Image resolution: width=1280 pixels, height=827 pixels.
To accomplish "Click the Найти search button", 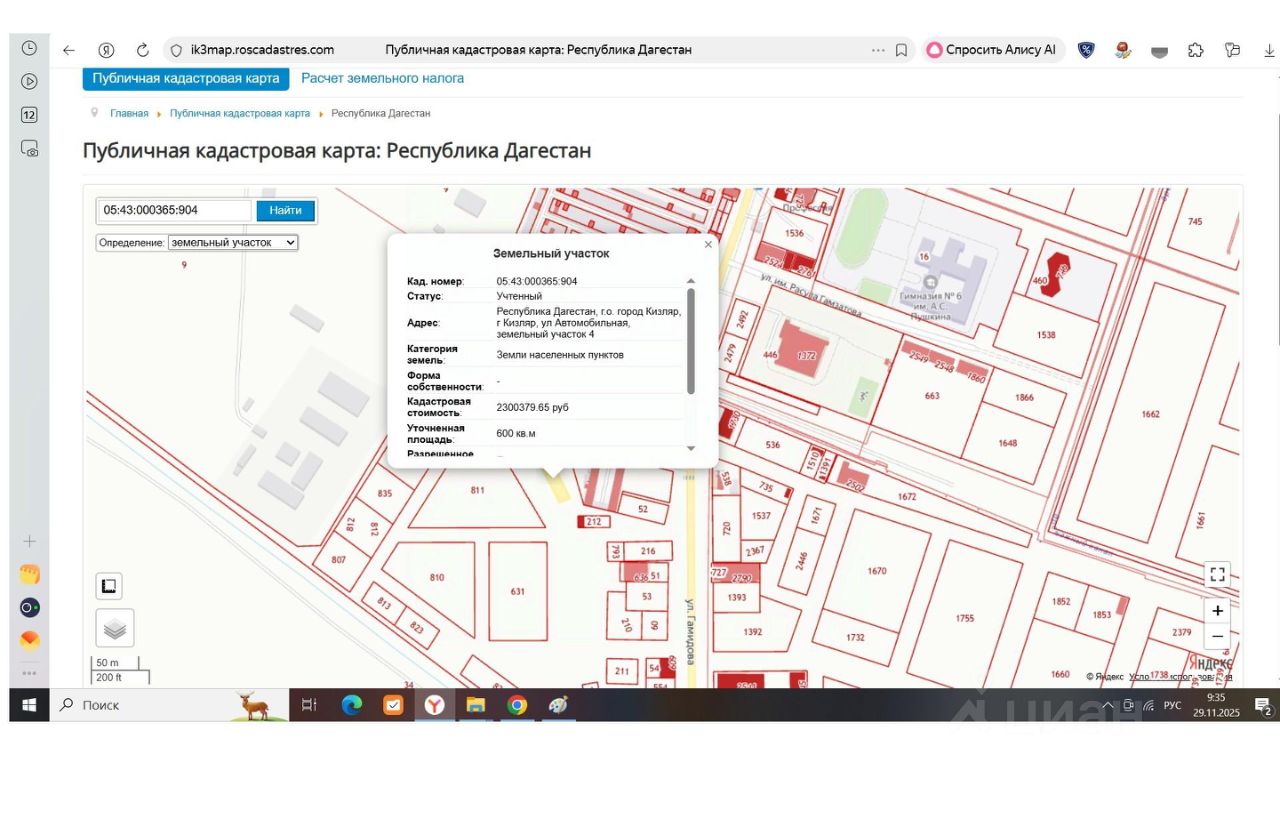I will coord(286,210).
